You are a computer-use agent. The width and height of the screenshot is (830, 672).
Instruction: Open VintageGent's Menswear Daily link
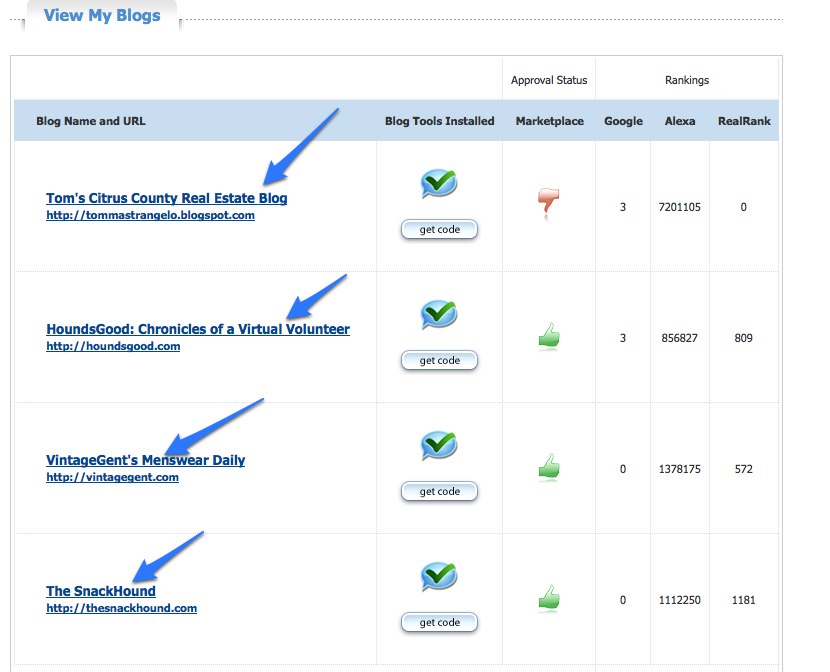point(146,460)
